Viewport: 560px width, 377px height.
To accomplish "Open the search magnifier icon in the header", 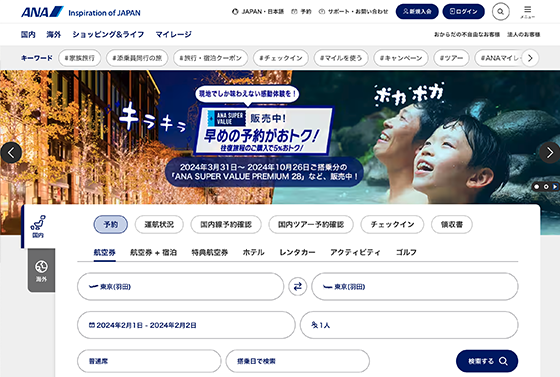I will [500, 12].
